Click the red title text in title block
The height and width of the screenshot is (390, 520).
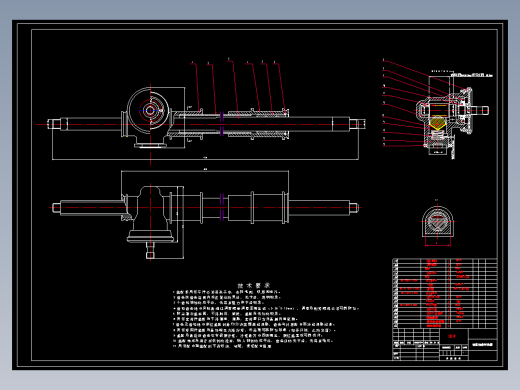(452, 336)
